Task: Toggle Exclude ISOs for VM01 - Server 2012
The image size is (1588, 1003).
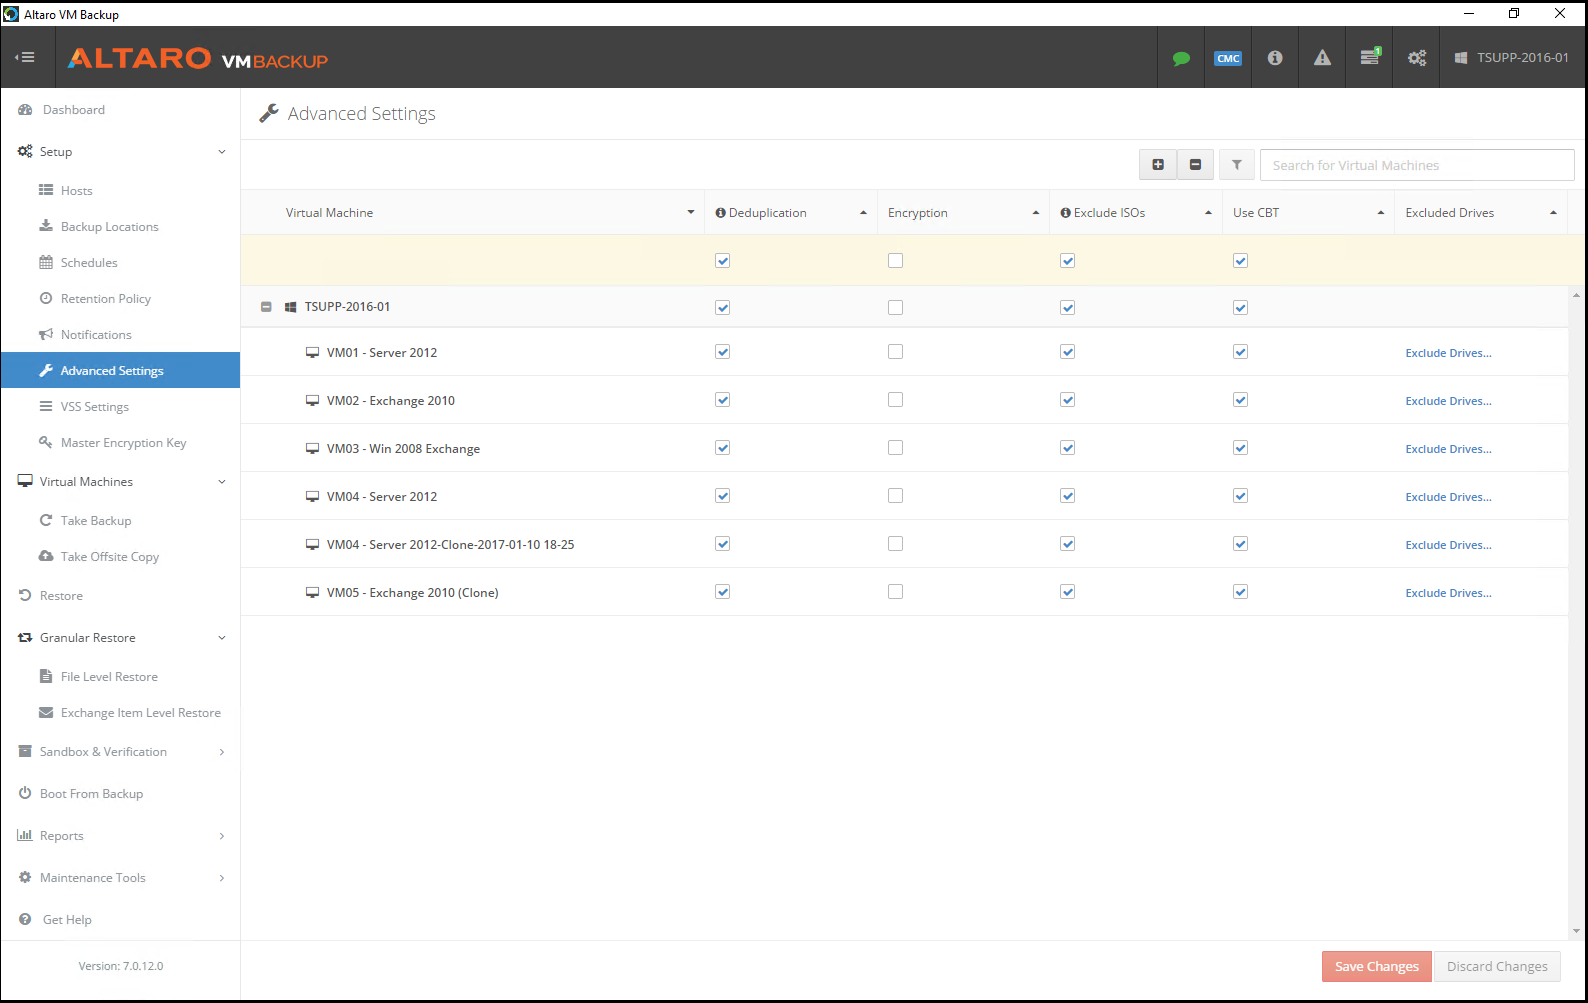Action: click(x=1068, y=352)
